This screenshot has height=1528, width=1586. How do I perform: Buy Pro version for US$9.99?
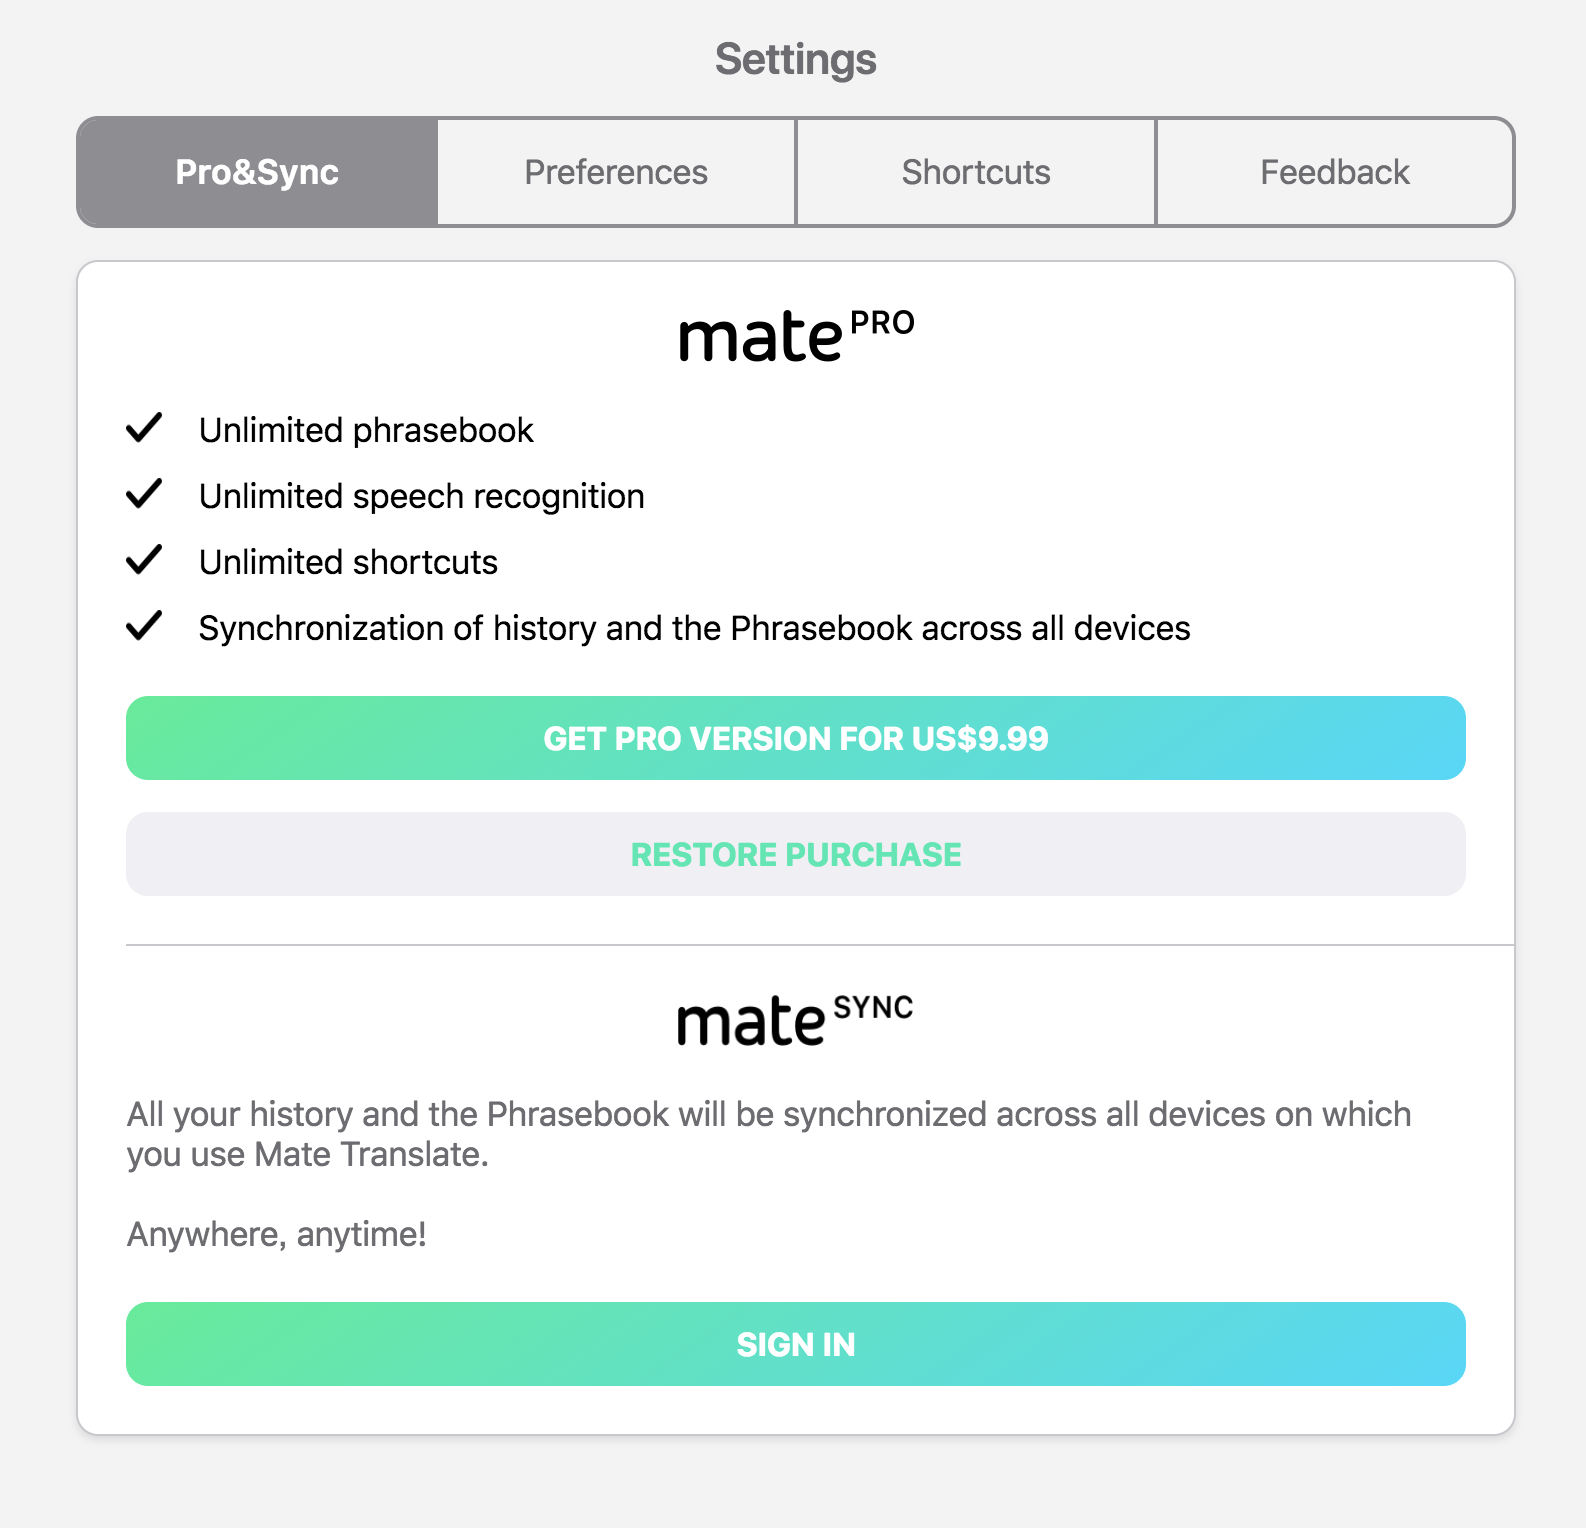coord(796,738)
